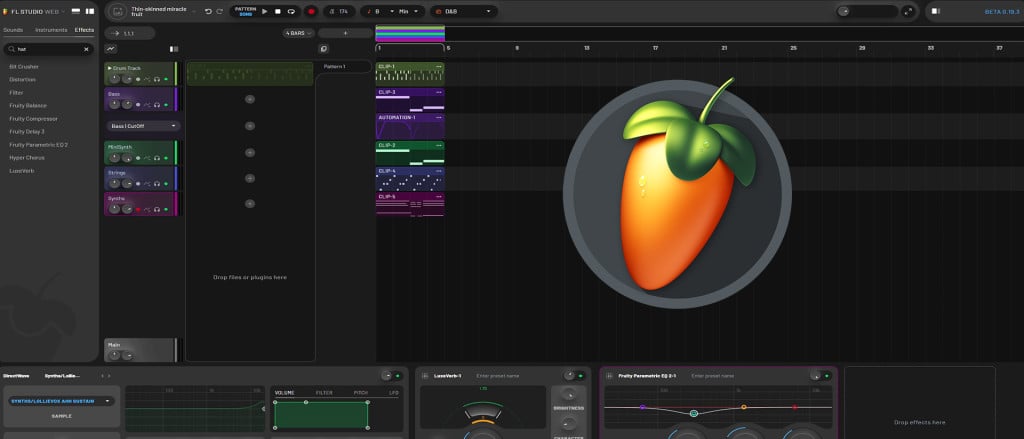1024x439 pixels.
Task: Click the Undo arrow icon
Action: pyautogui.click(x=207, y=11)
